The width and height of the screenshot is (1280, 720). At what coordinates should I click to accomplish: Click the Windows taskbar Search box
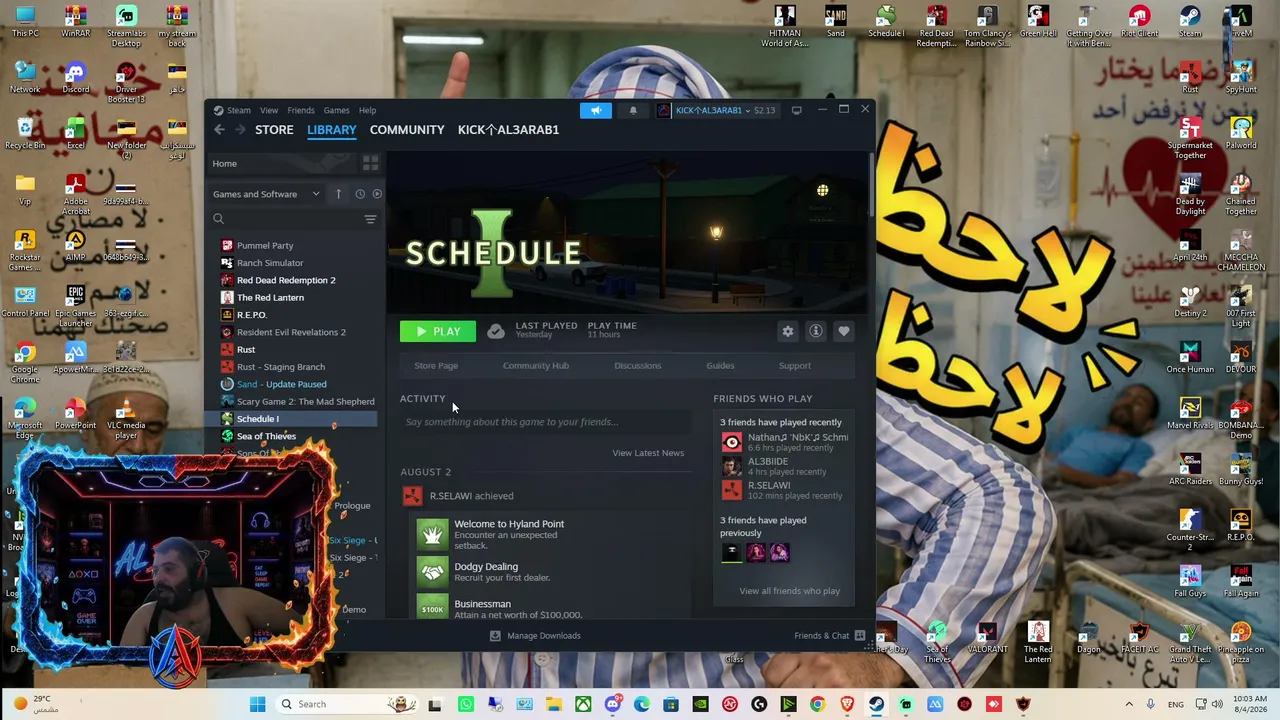coord(345,704)
